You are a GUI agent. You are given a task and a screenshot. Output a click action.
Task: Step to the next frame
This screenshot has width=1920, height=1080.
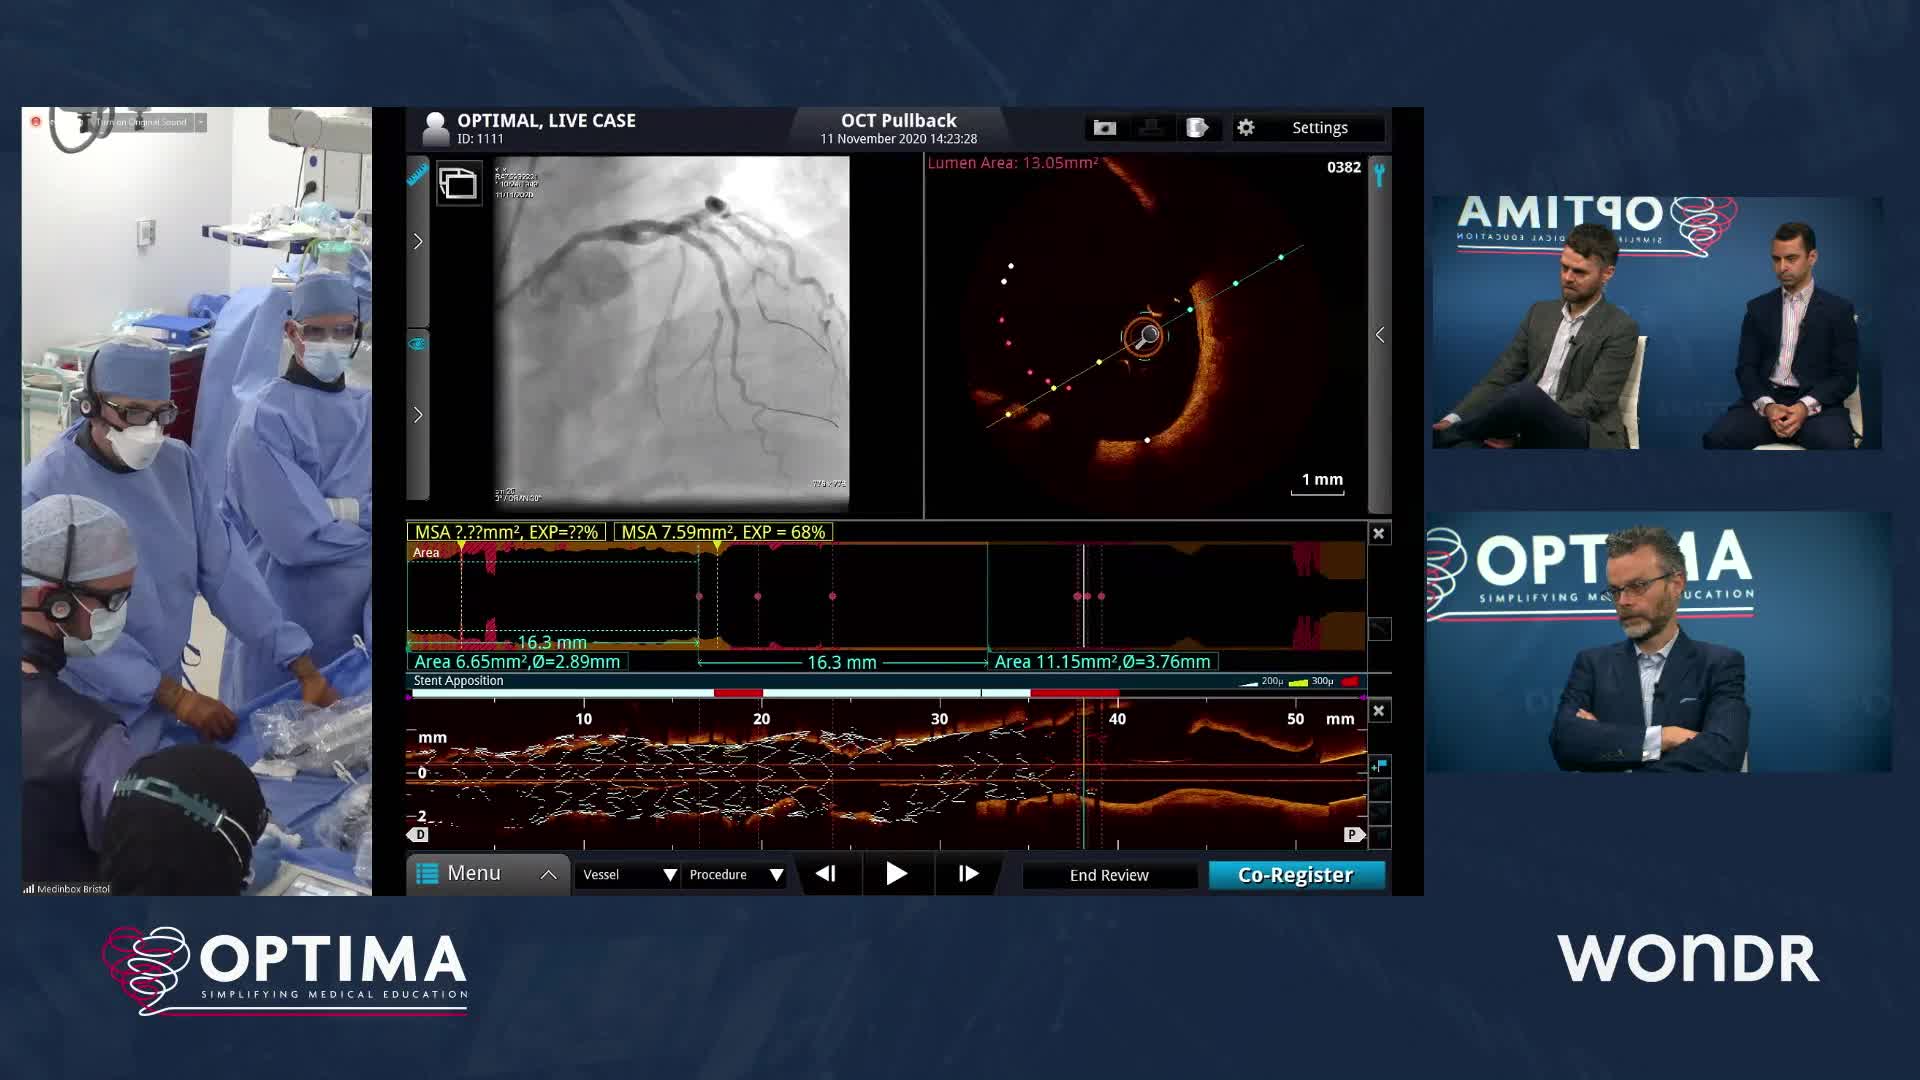pyautogui.click(x=968, y=874)
